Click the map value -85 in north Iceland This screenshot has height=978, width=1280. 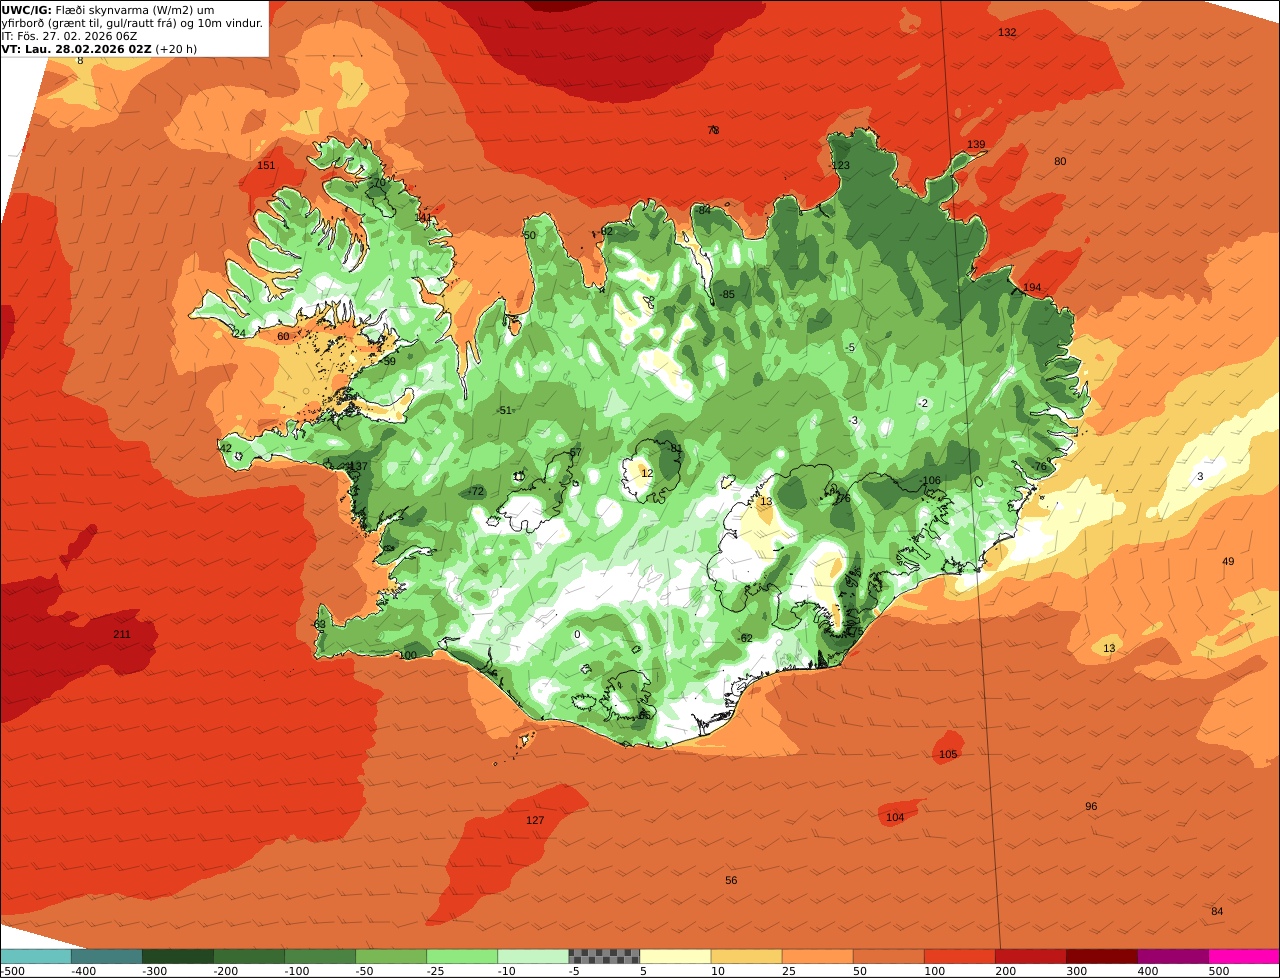click(726, 295)
